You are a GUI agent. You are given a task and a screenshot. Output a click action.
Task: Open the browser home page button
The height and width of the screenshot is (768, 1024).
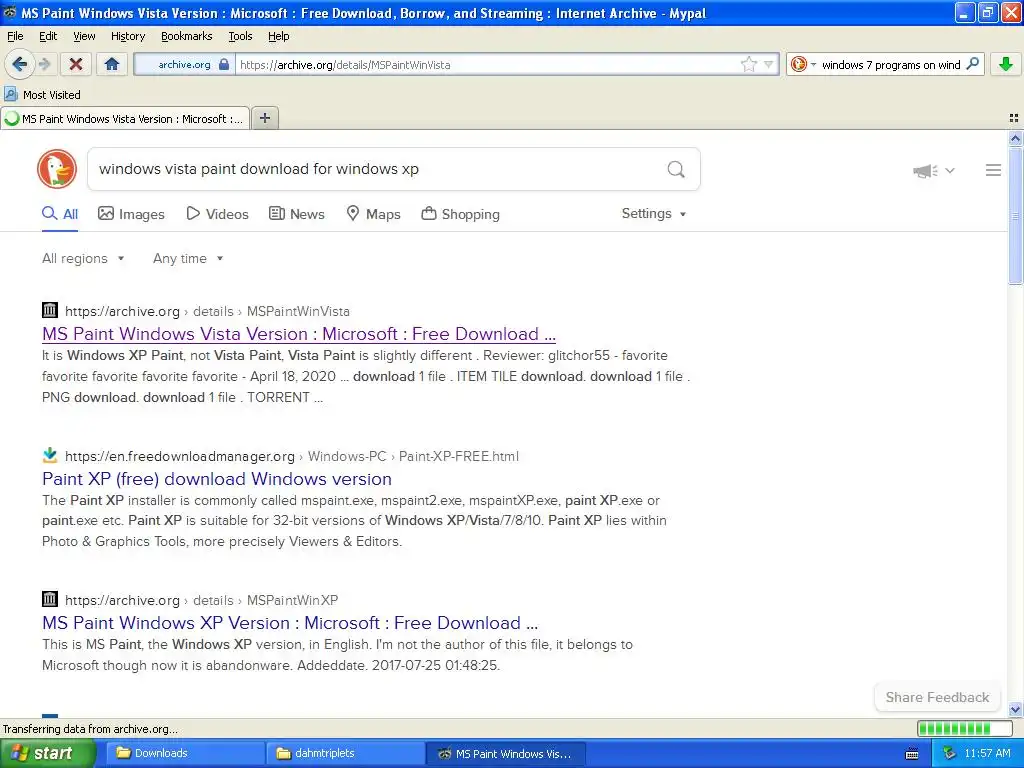(x=112, y=64)
